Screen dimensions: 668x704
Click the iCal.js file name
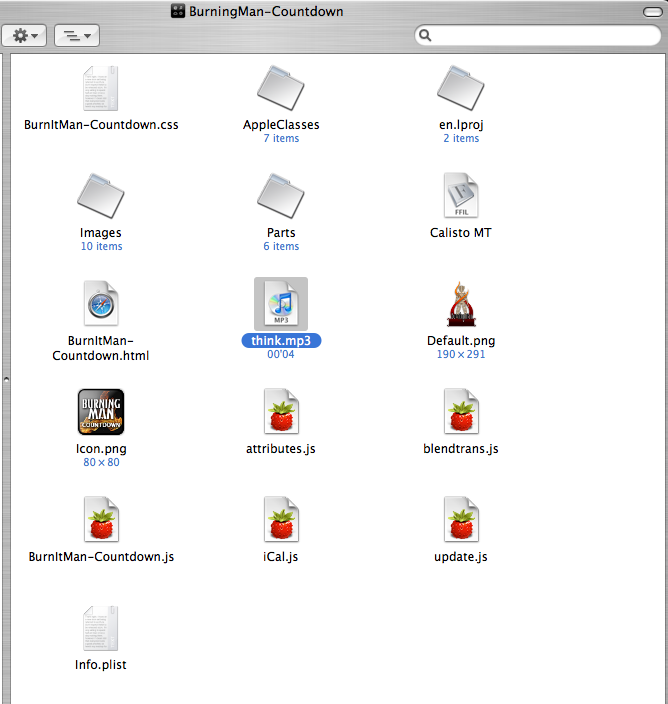click(x=281, y=557)
